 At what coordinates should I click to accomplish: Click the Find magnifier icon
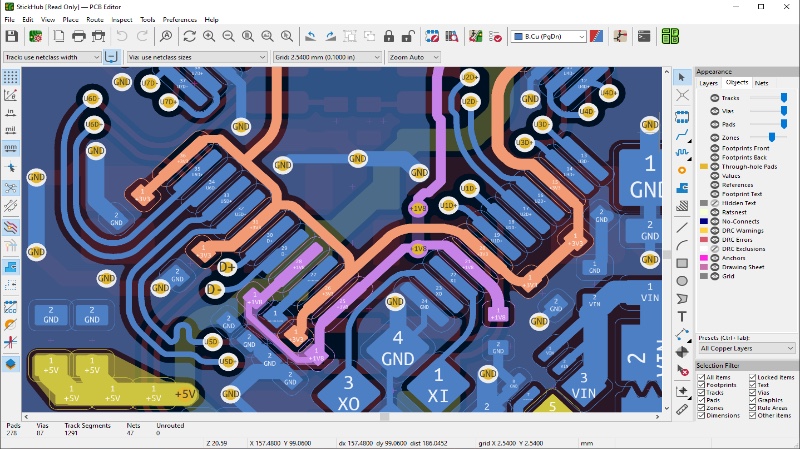[166, 36]
